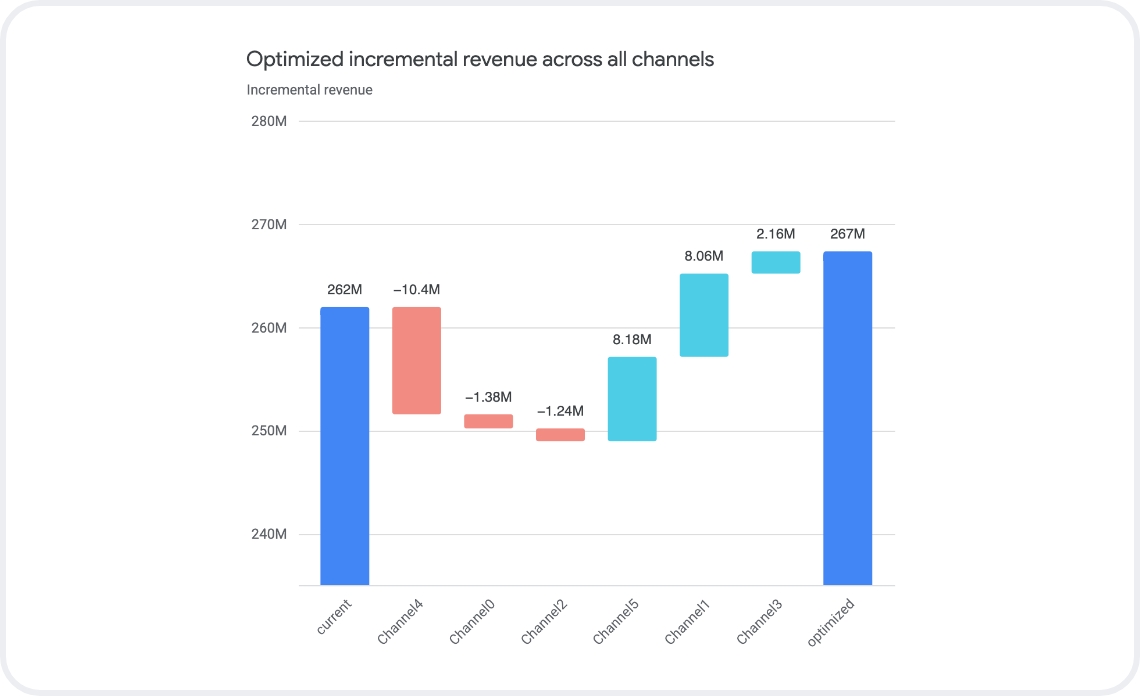This screenshot has height=696, width=1140.
Task: Click the 'Channel5' x-axis label
Action: coord(616,622)
